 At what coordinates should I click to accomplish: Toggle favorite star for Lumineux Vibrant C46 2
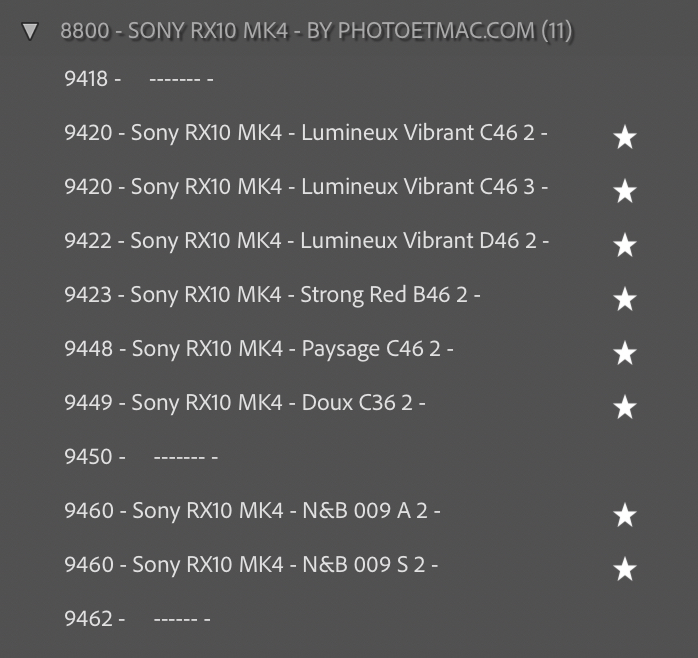point(624,137)
